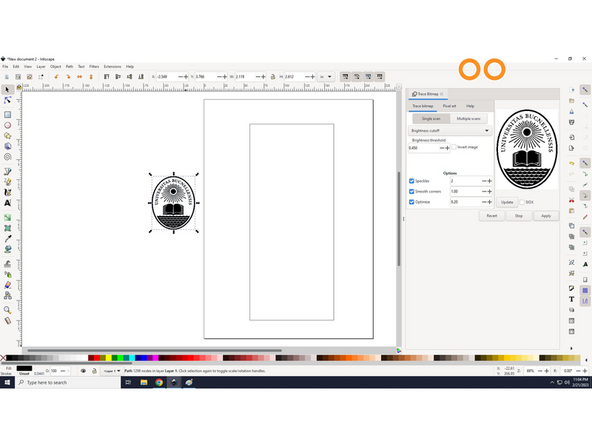
Task: Open the File menu
Action: 5,66
